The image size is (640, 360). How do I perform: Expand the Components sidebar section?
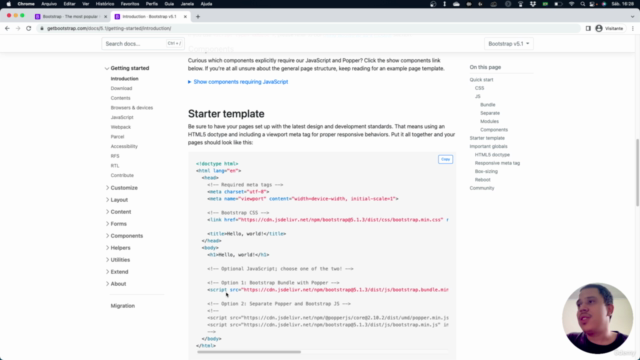point(124,236)
